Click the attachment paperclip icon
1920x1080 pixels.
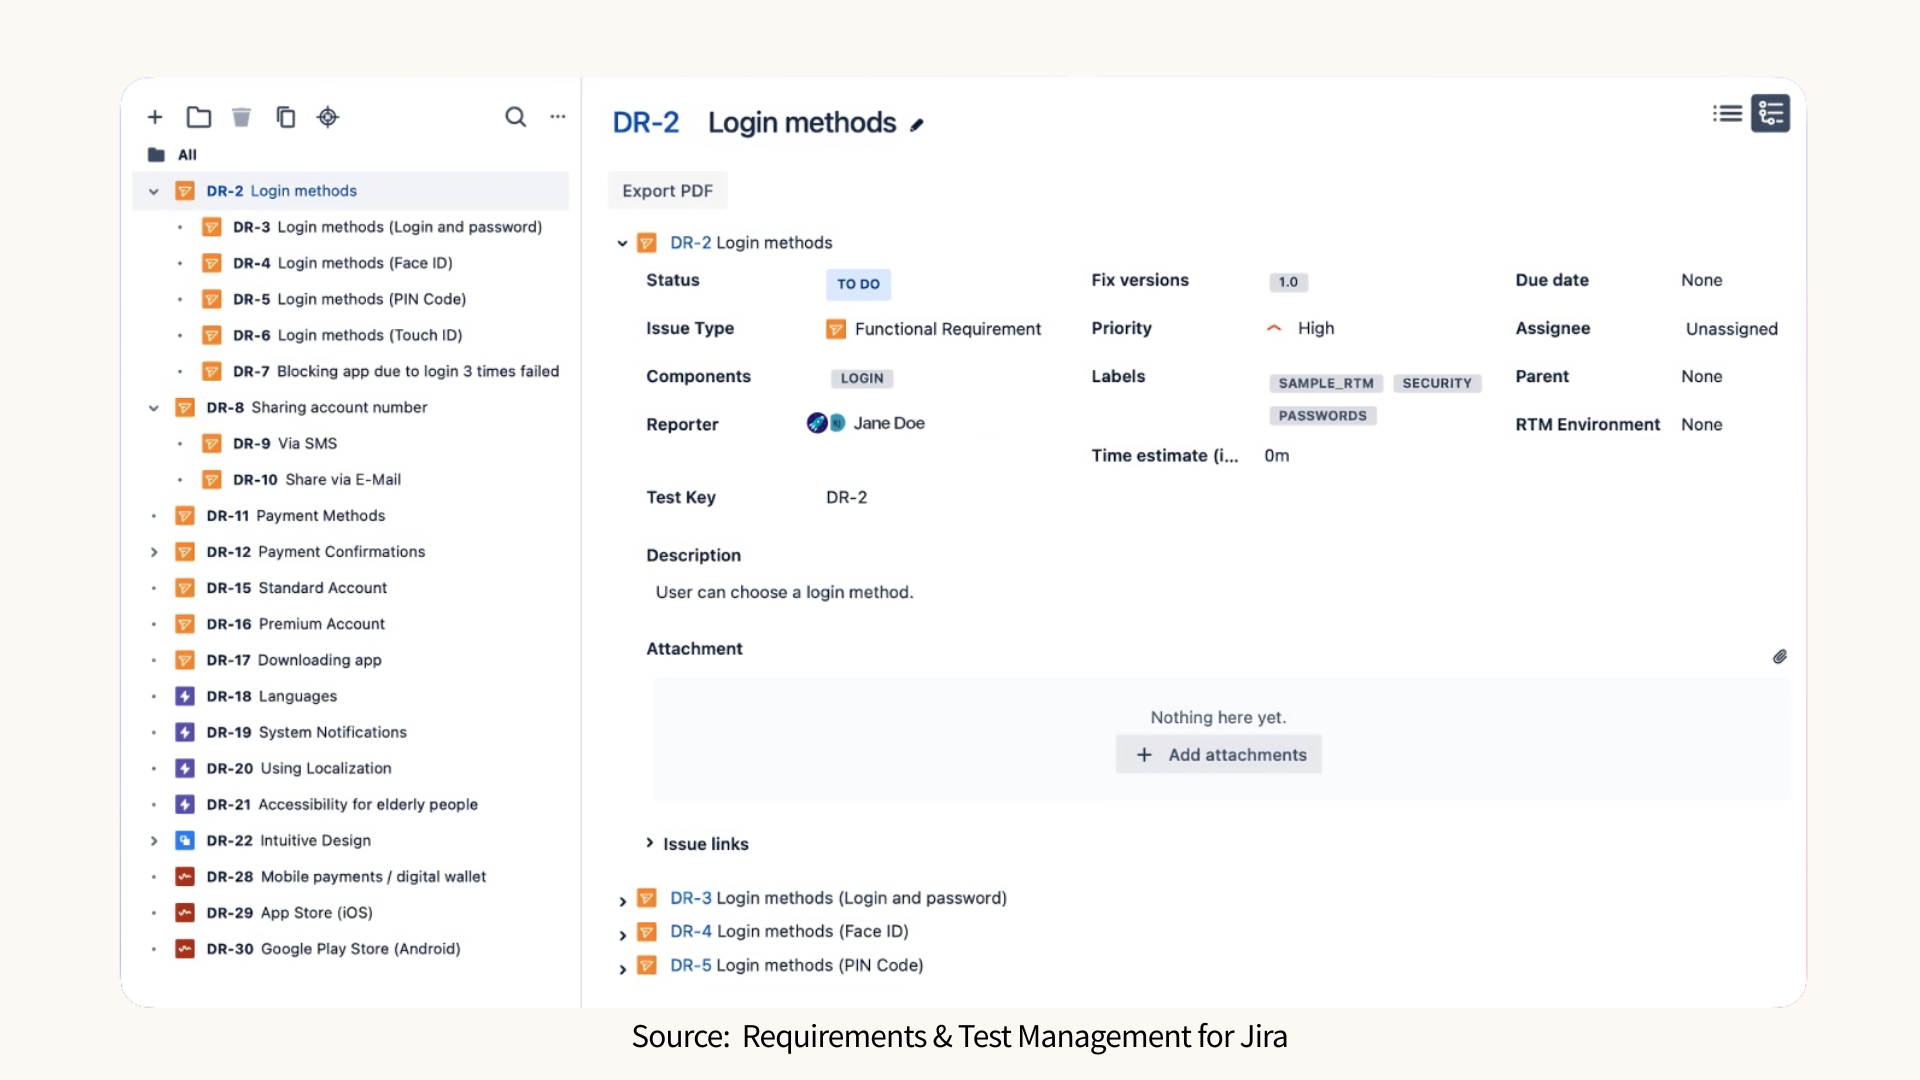pyautogui.click(x=1780, y=657)
